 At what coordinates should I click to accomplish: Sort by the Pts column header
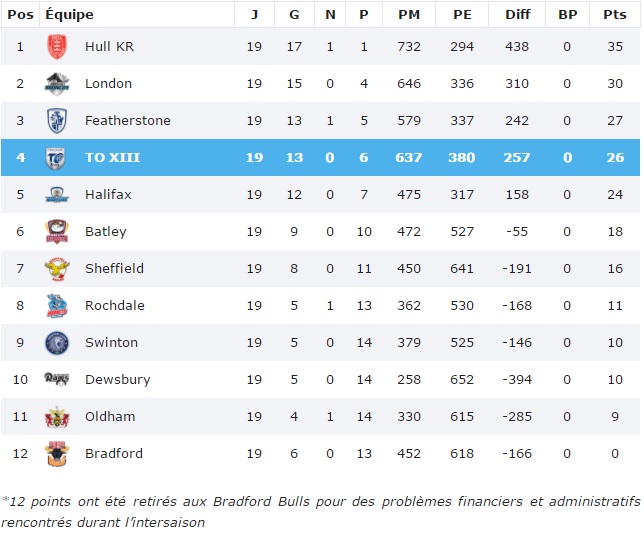[614, 15]
